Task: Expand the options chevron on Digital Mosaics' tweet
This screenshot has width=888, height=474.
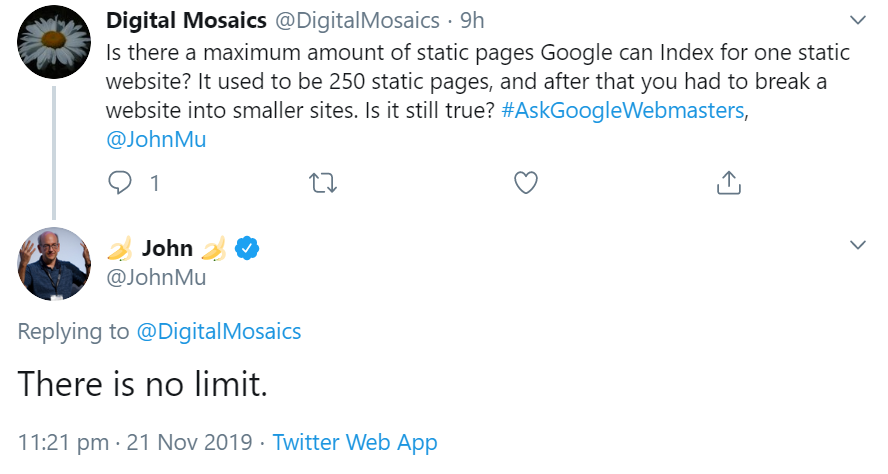Action: [857, 20]
